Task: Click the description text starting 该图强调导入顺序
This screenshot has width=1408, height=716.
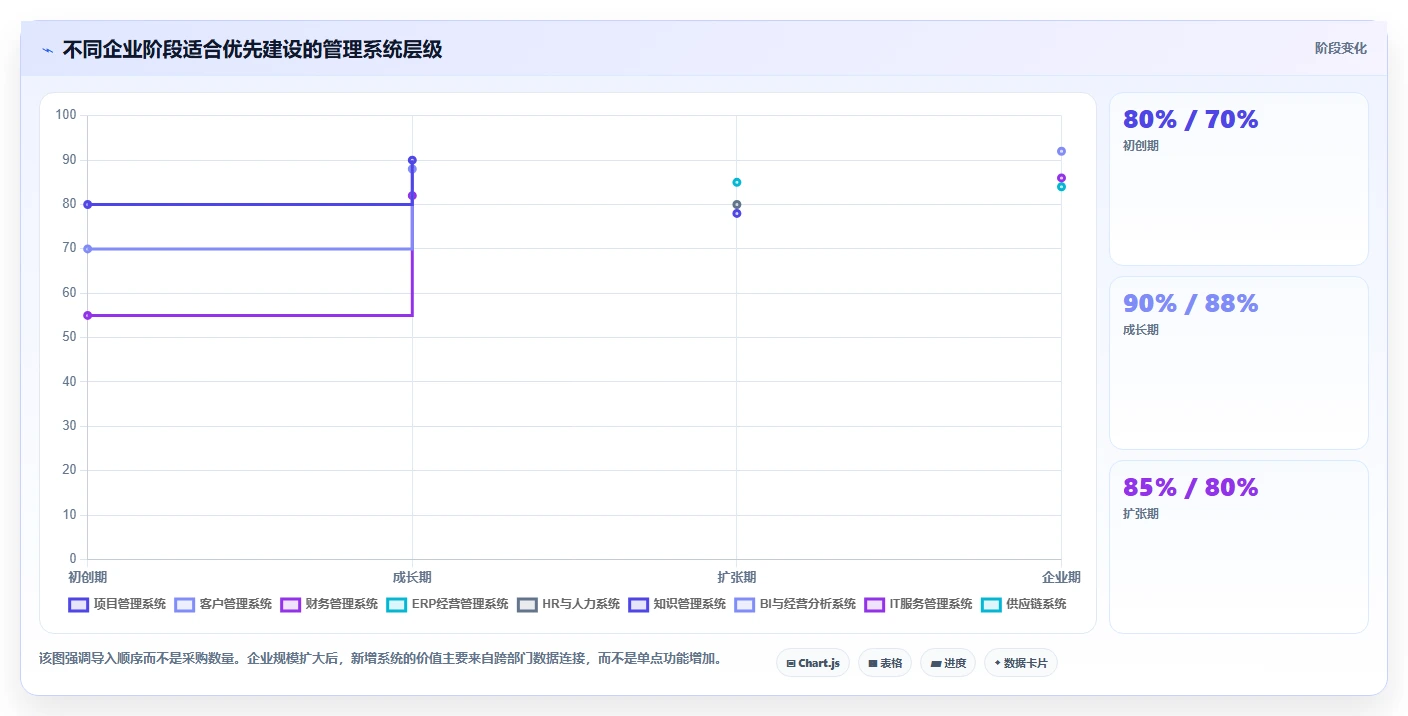Action: [380, 659]
